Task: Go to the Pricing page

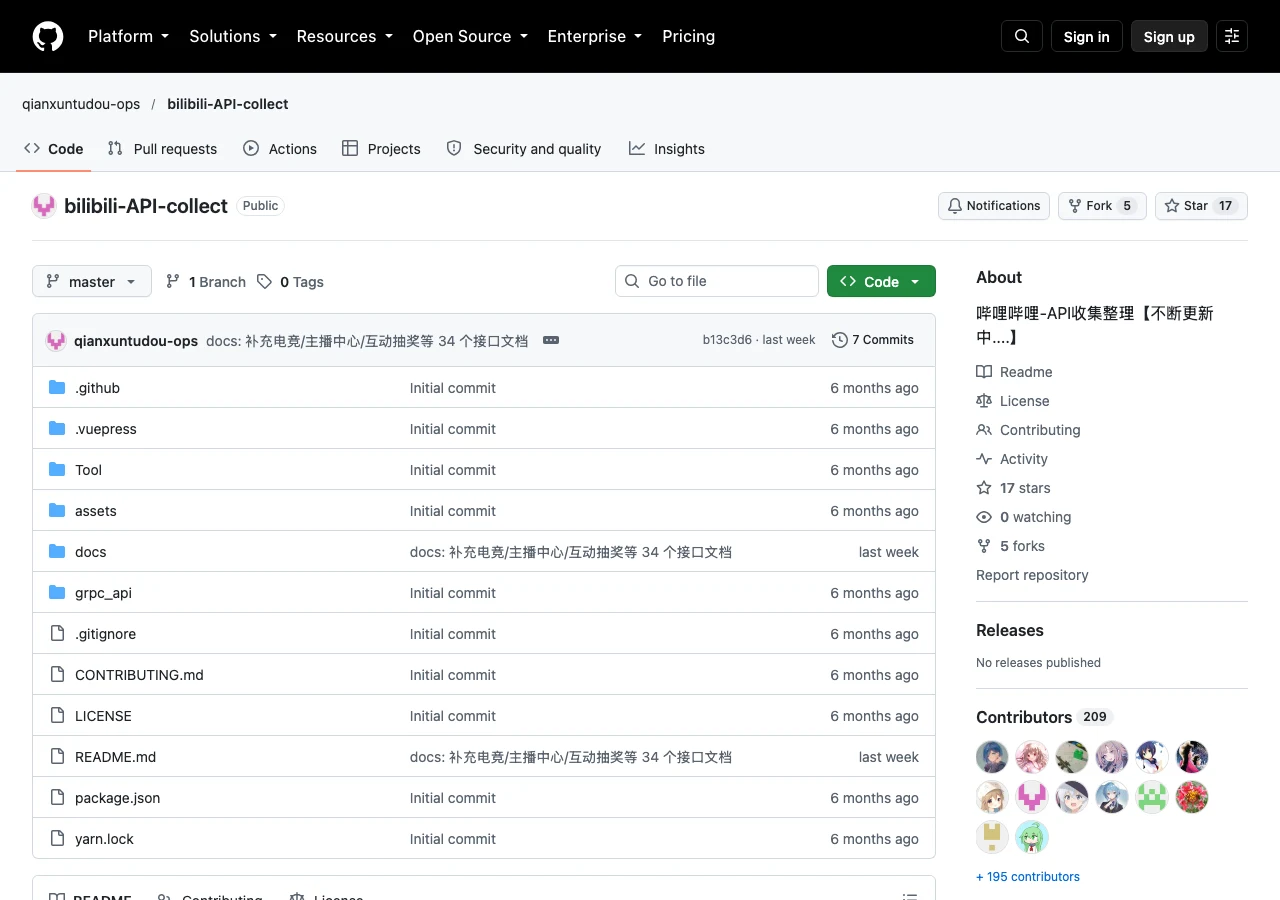Action: click(689, 36)
